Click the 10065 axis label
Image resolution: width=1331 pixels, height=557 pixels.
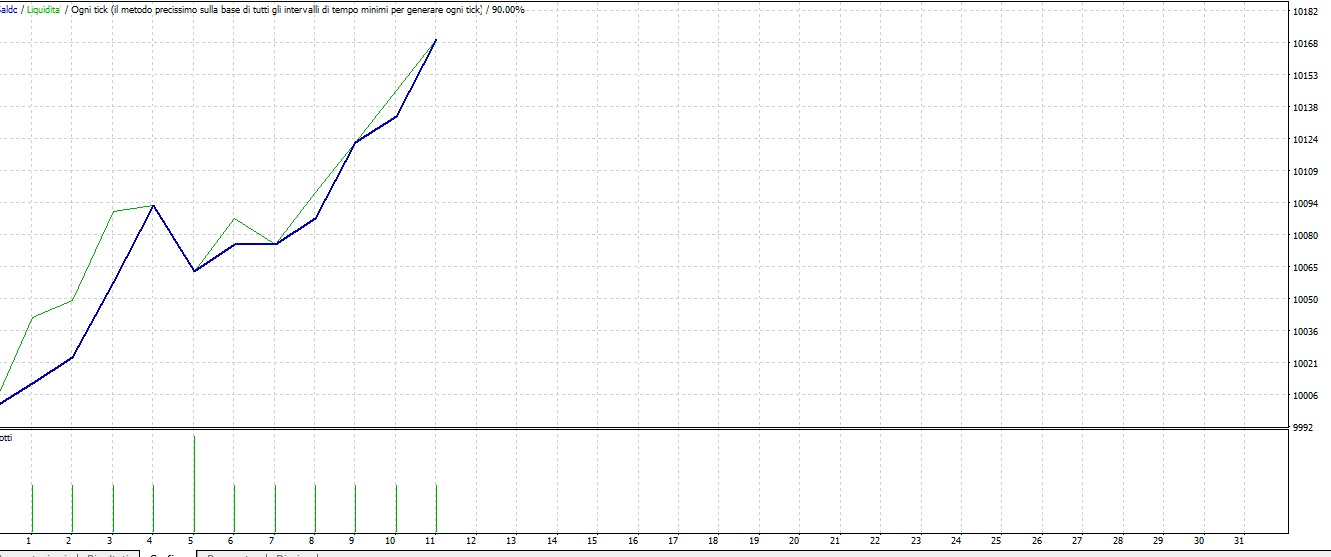[x=1306, y=268]
